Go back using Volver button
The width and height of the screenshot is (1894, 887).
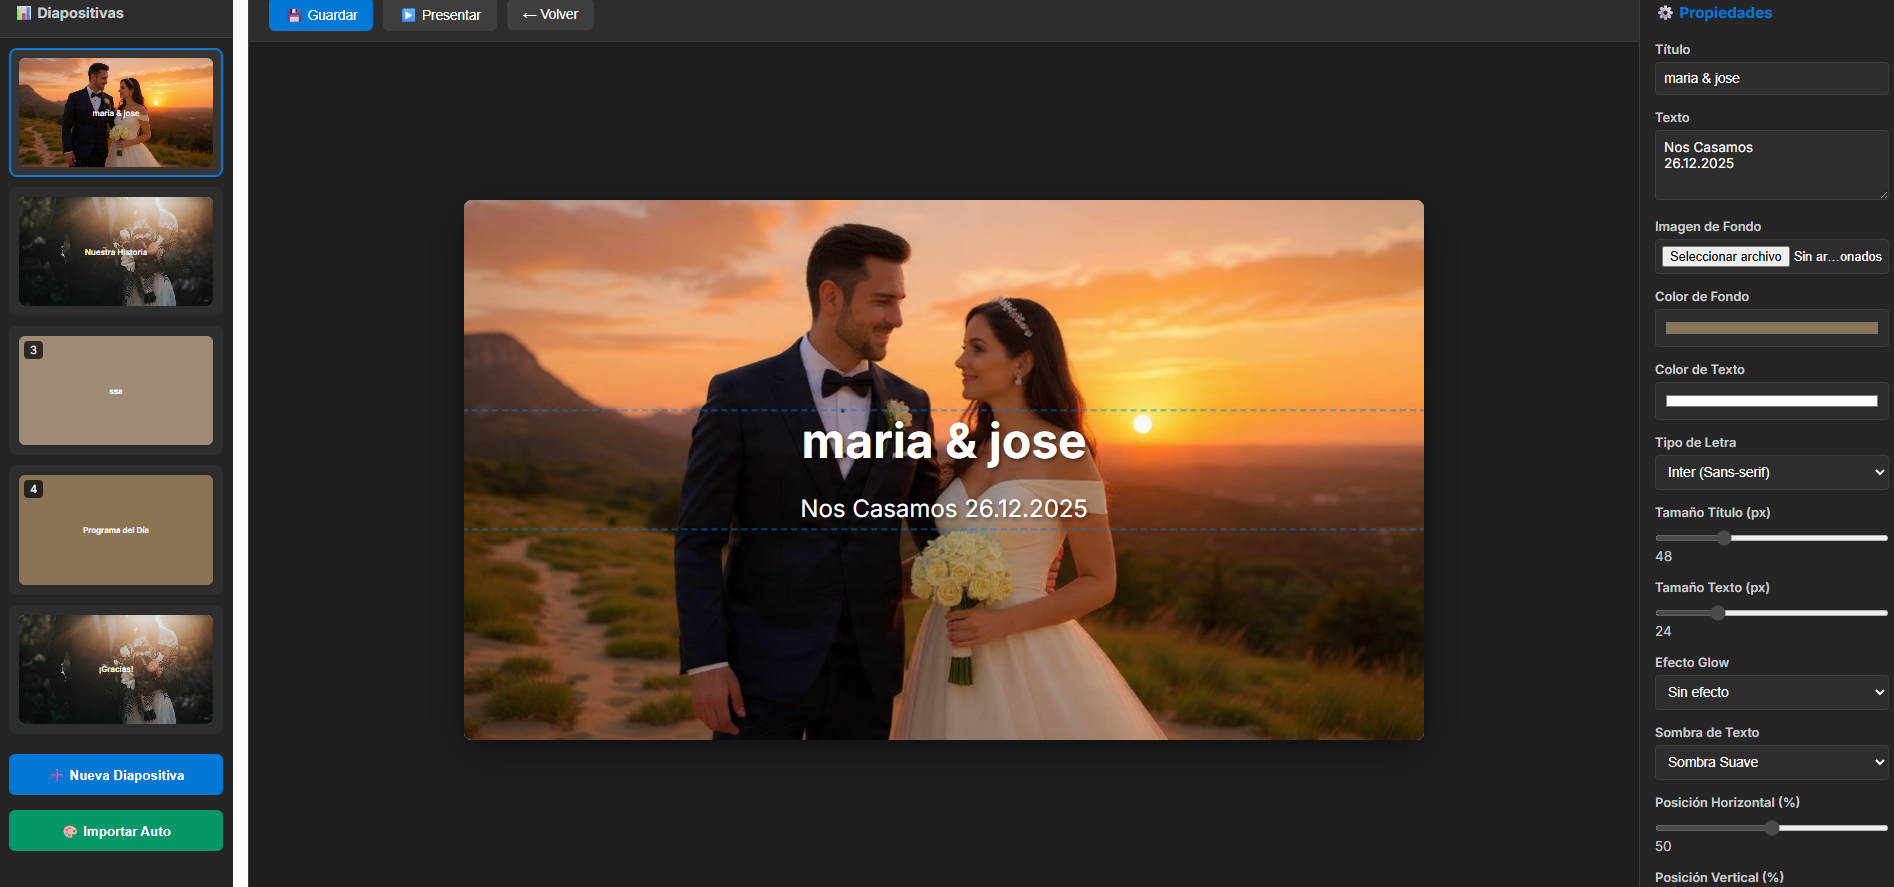[550, 15]
